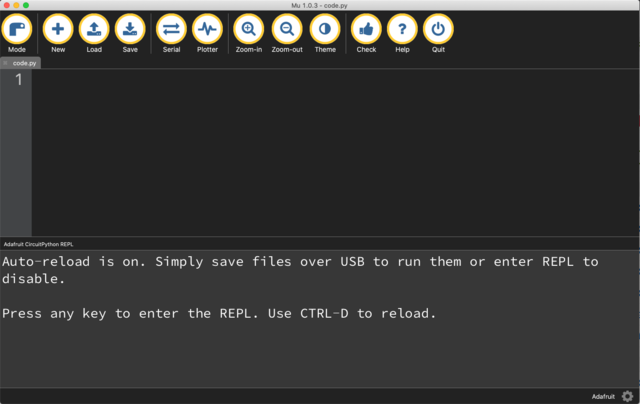Minimize the window with yellow button

16,5
